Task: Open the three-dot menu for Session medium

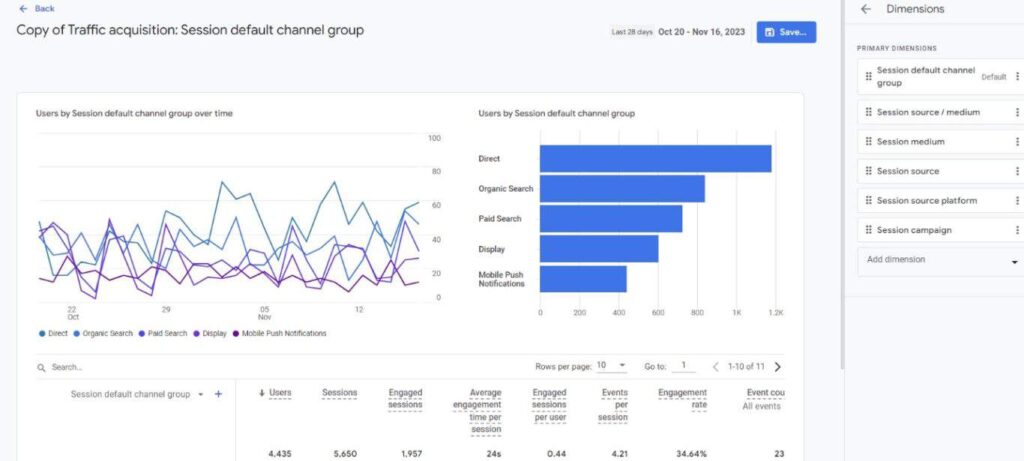Action: pyautogui.click(x=1017, y=142)
